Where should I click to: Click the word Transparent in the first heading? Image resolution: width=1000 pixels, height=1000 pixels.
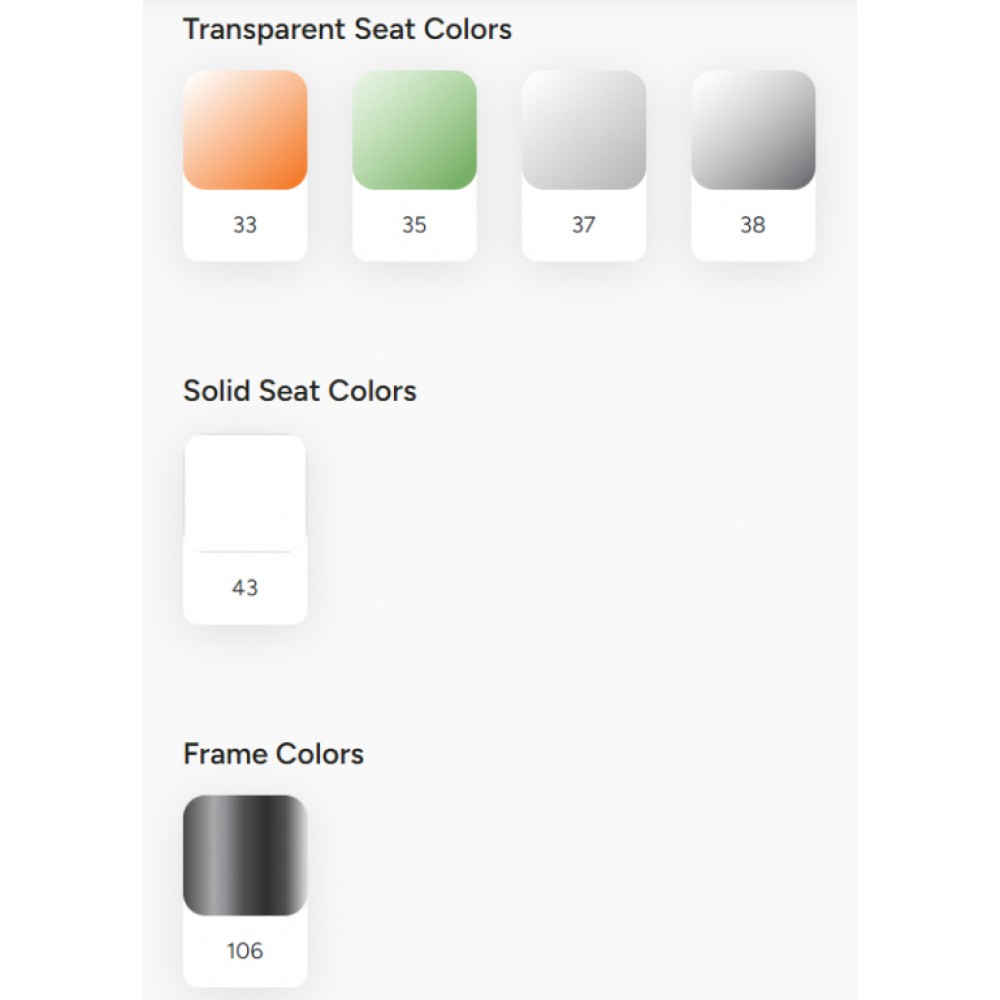click(262, 30)
